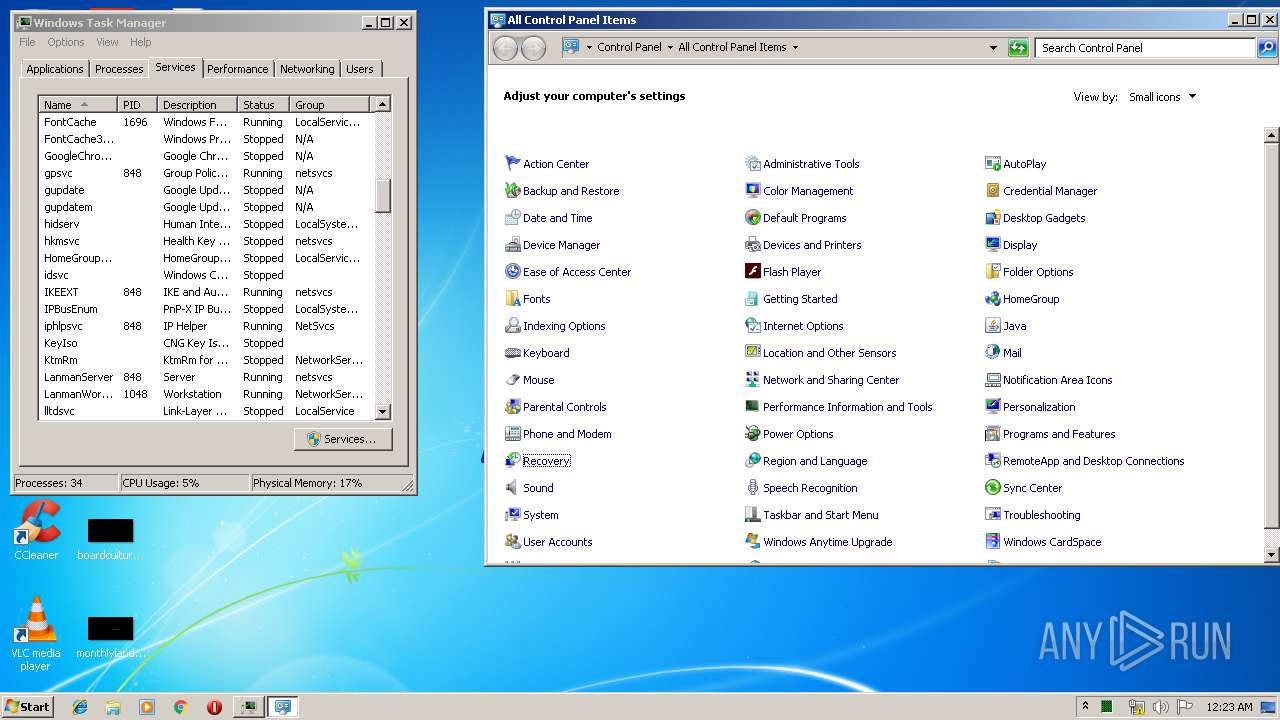Click Color Management icon
This screenshot has height=720, width=1280.
(x=753, y=190)
